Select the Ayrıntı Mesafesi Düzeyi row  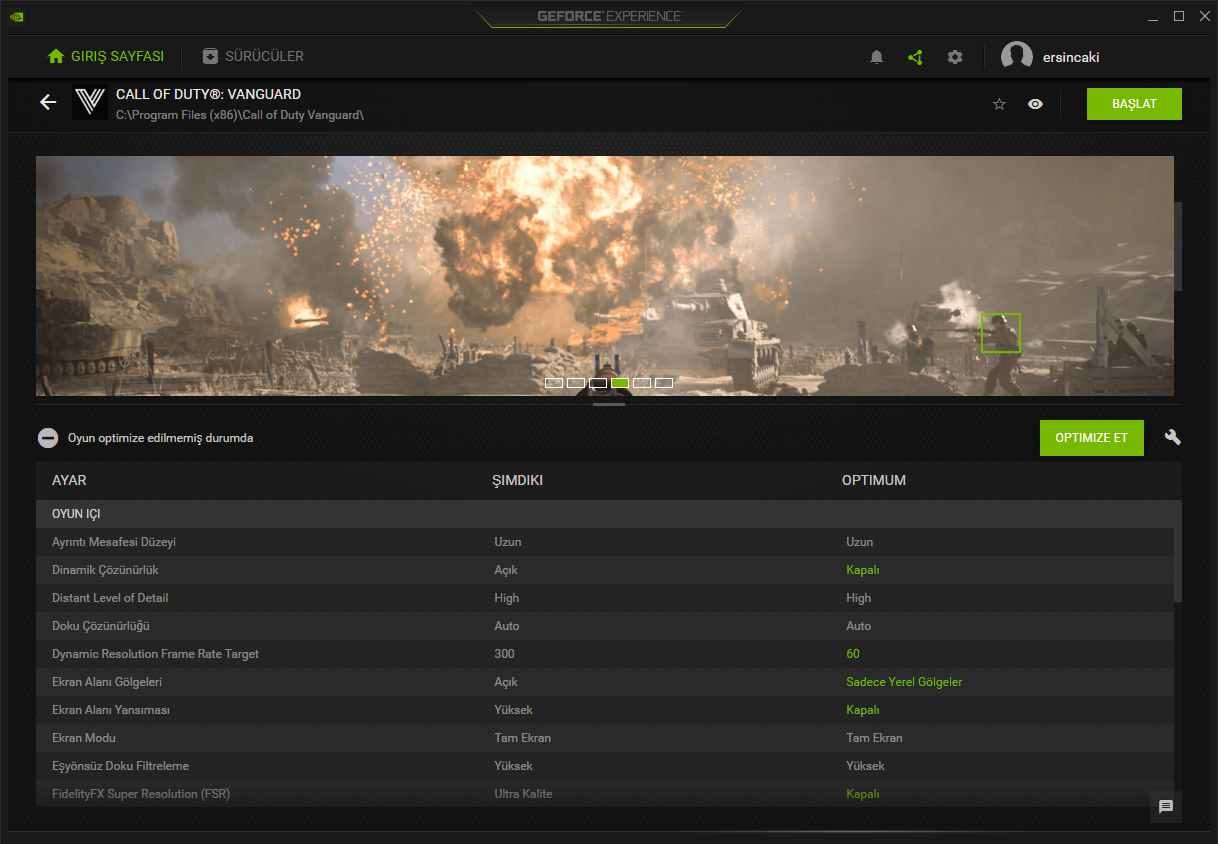605,542
